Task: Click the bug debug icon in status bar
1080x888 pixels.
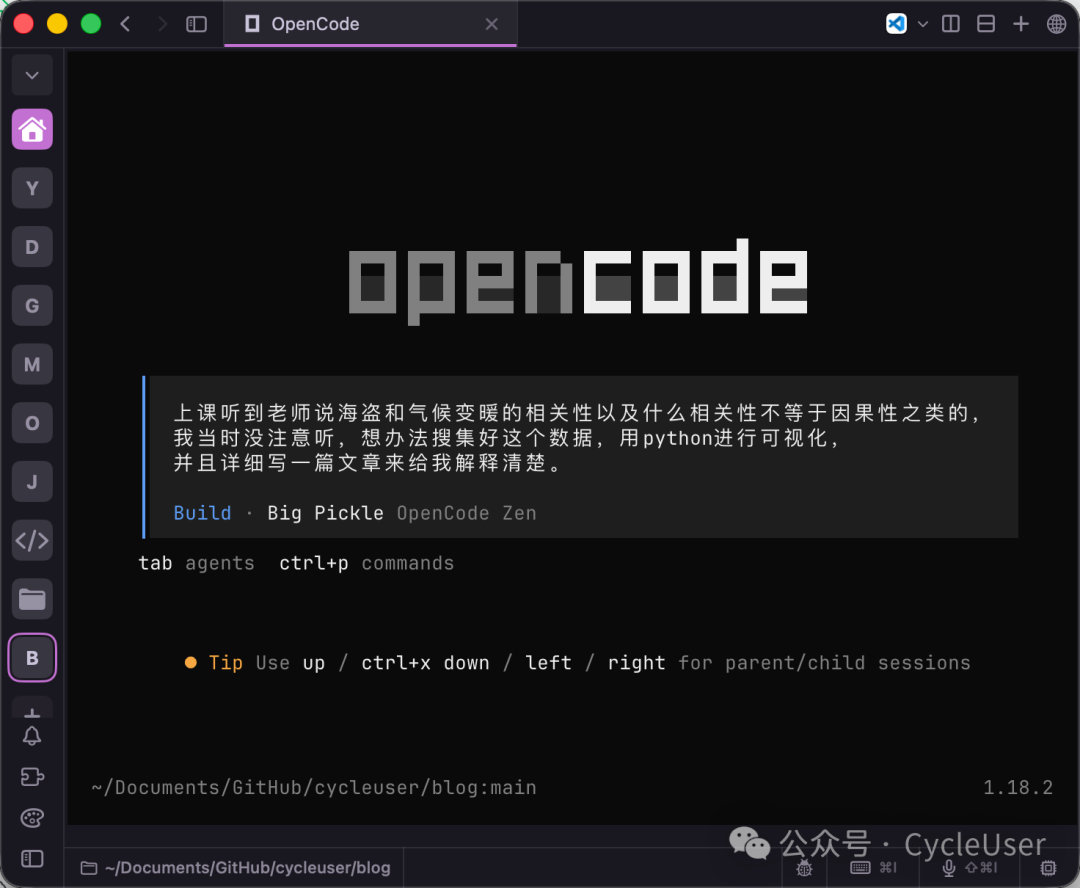Action: point(804,868)
